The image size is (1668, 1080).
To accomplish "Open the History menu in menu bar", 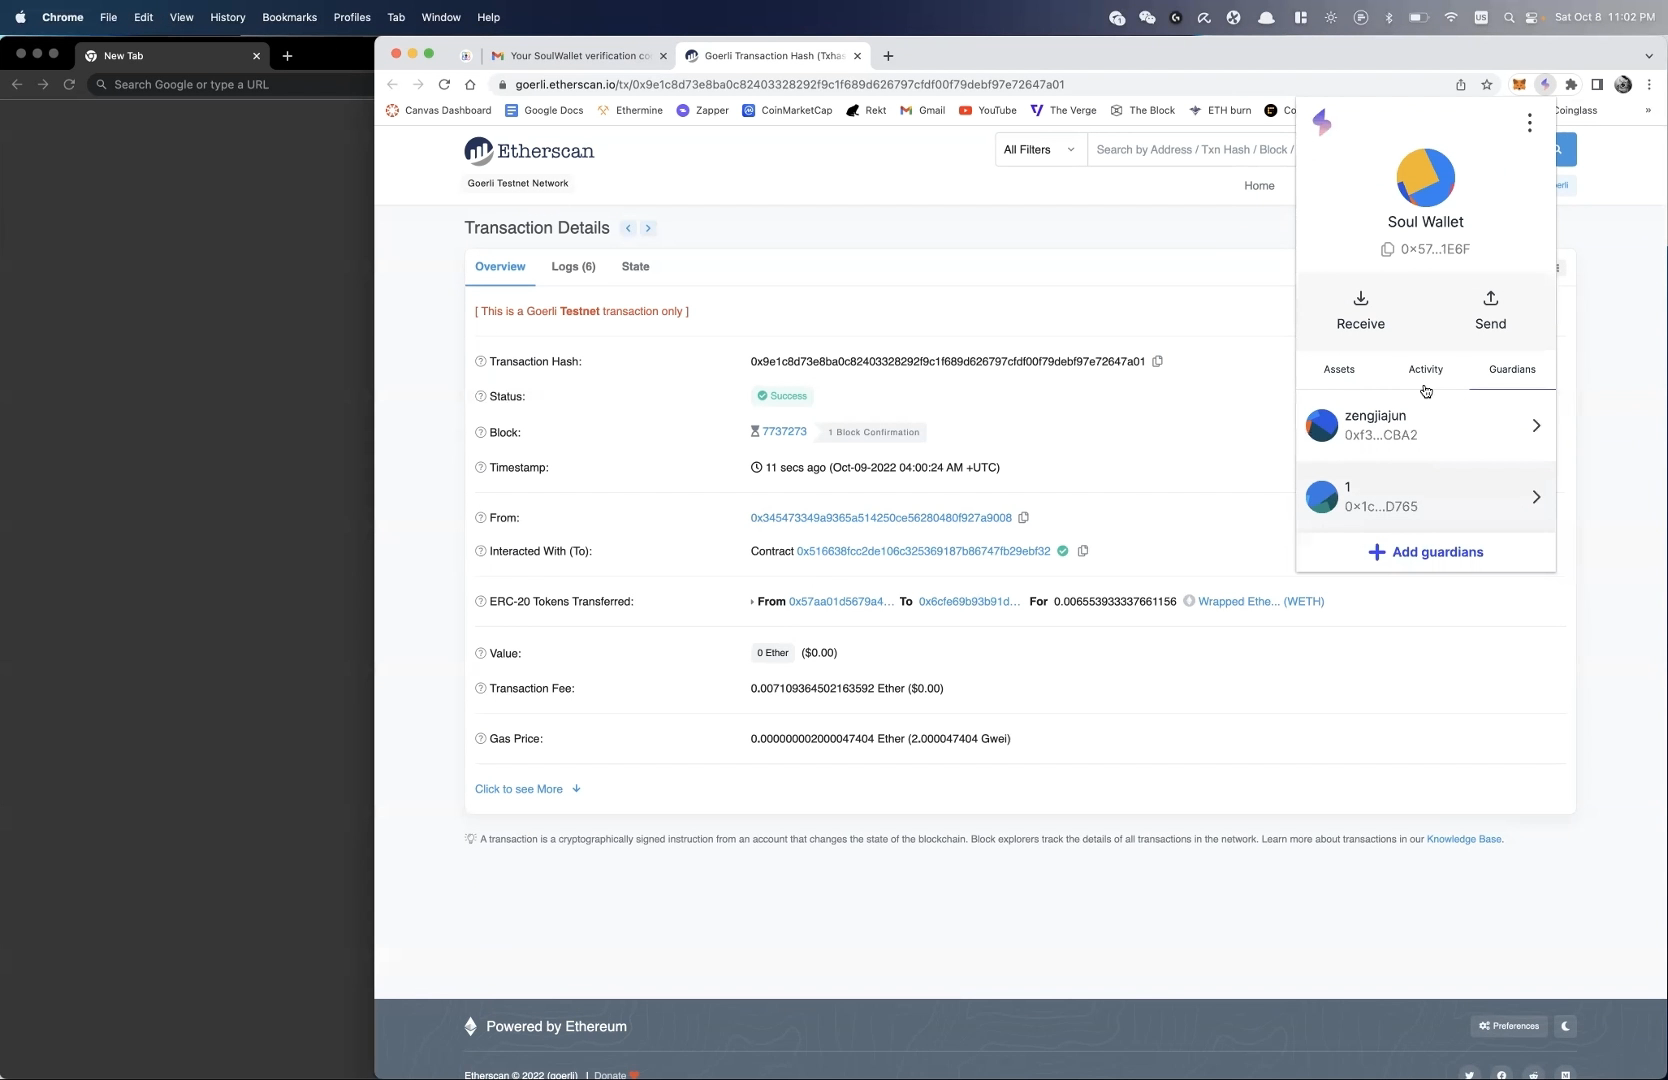I will [227, 17].
